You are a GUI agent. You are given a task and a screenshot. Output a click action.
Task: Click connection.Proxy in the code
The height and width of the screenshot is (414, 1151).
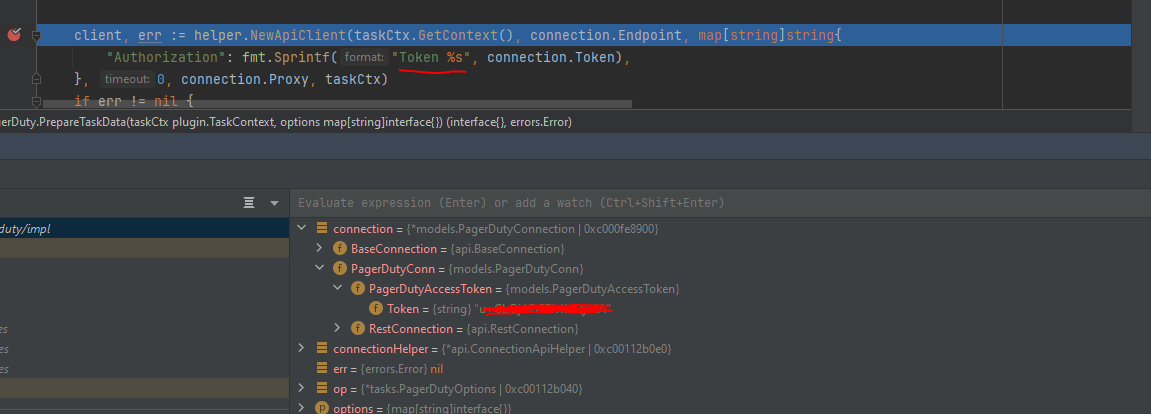pyautogui.click(x=246, y=79)
